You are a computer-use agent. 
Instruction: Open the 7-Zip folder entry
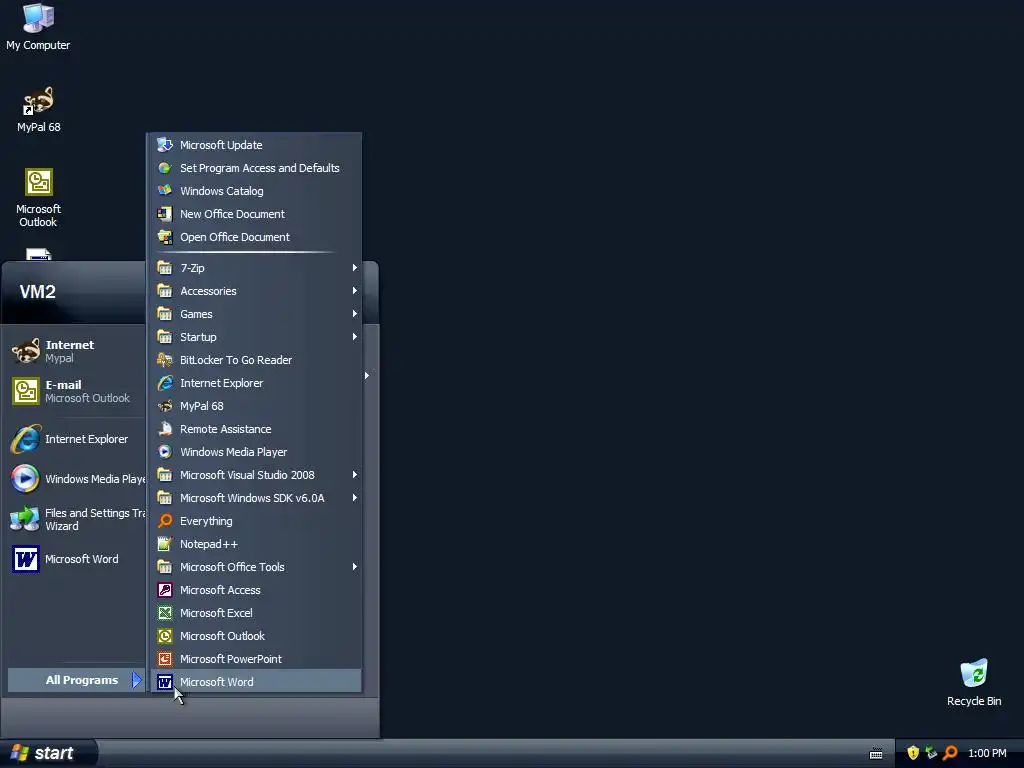[x=256, y=268]
